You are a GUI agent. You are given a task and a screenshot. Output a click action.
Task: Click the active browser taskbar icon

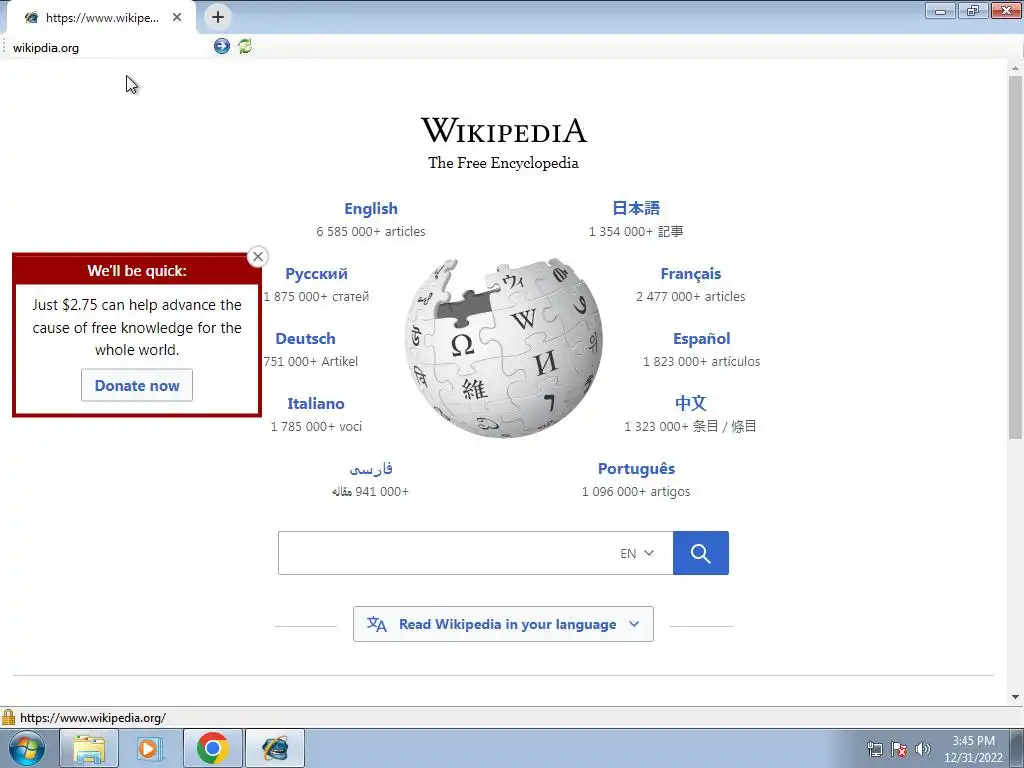[275, 748]
